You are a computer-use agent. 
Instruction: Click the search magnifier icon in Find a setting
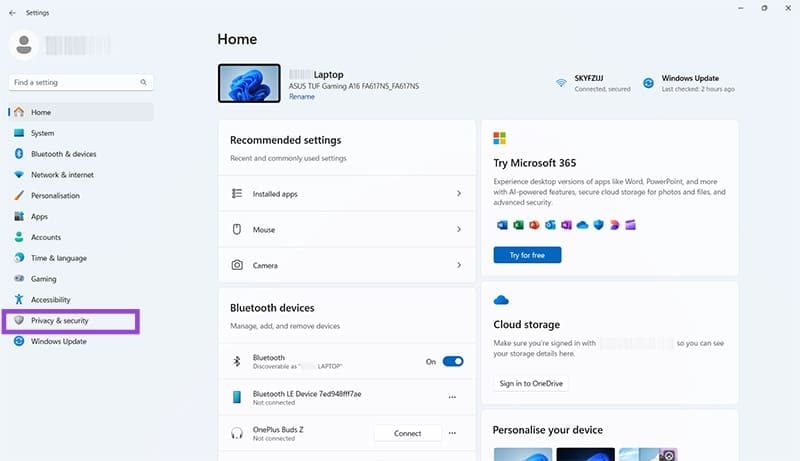click(144, 82)
